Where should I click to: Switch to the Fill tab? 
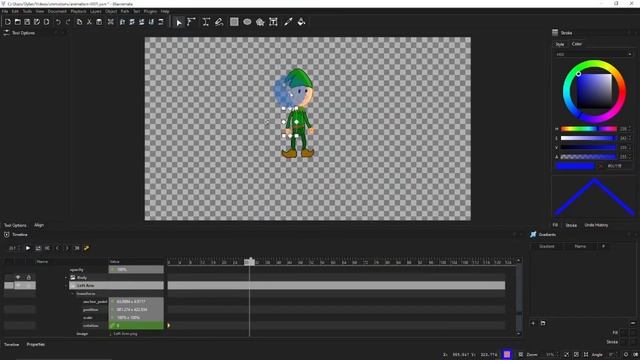point(555,225)
